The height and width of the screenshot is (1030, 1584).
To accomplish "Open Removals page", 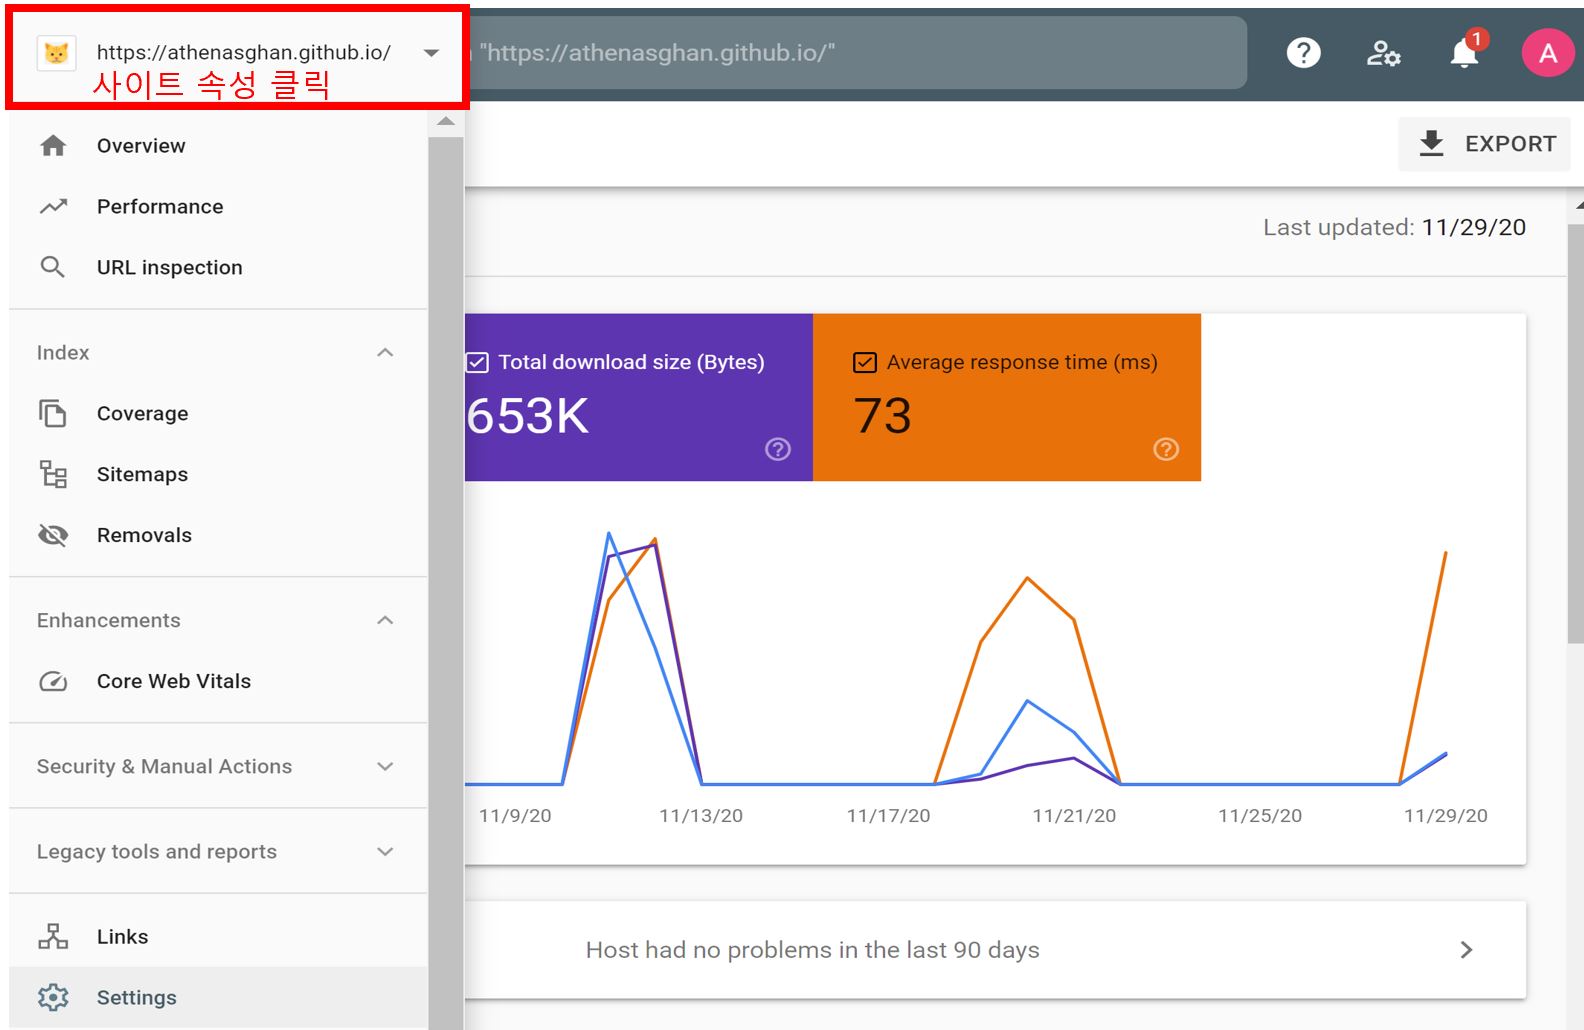I will (218, 535).
